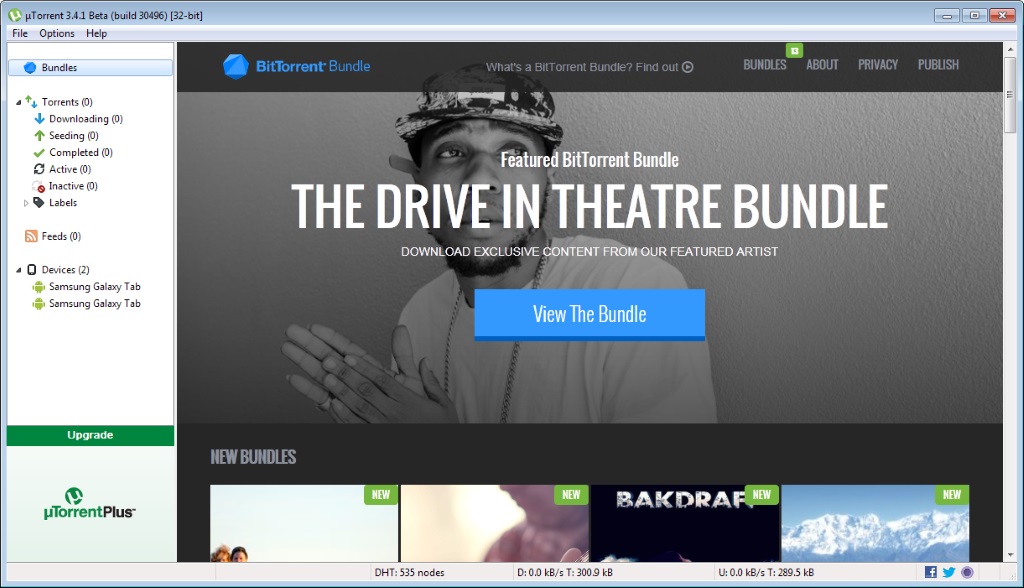Collapse the Torrents tree node
Screen dimensions: 1024x588
(18, 102)
